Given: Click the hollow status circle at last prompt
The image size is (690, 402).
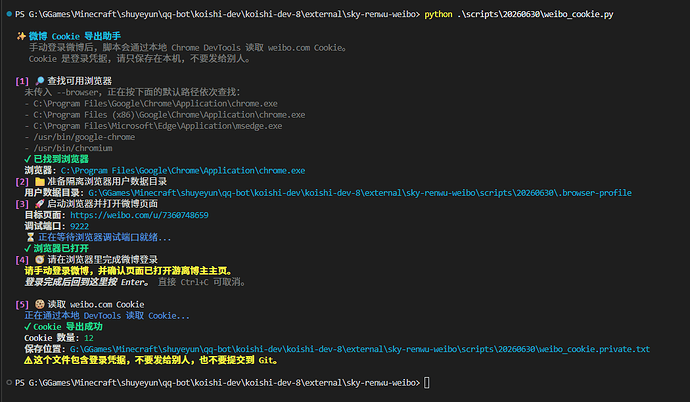Looking at the screenshot, I should point(9,383).
